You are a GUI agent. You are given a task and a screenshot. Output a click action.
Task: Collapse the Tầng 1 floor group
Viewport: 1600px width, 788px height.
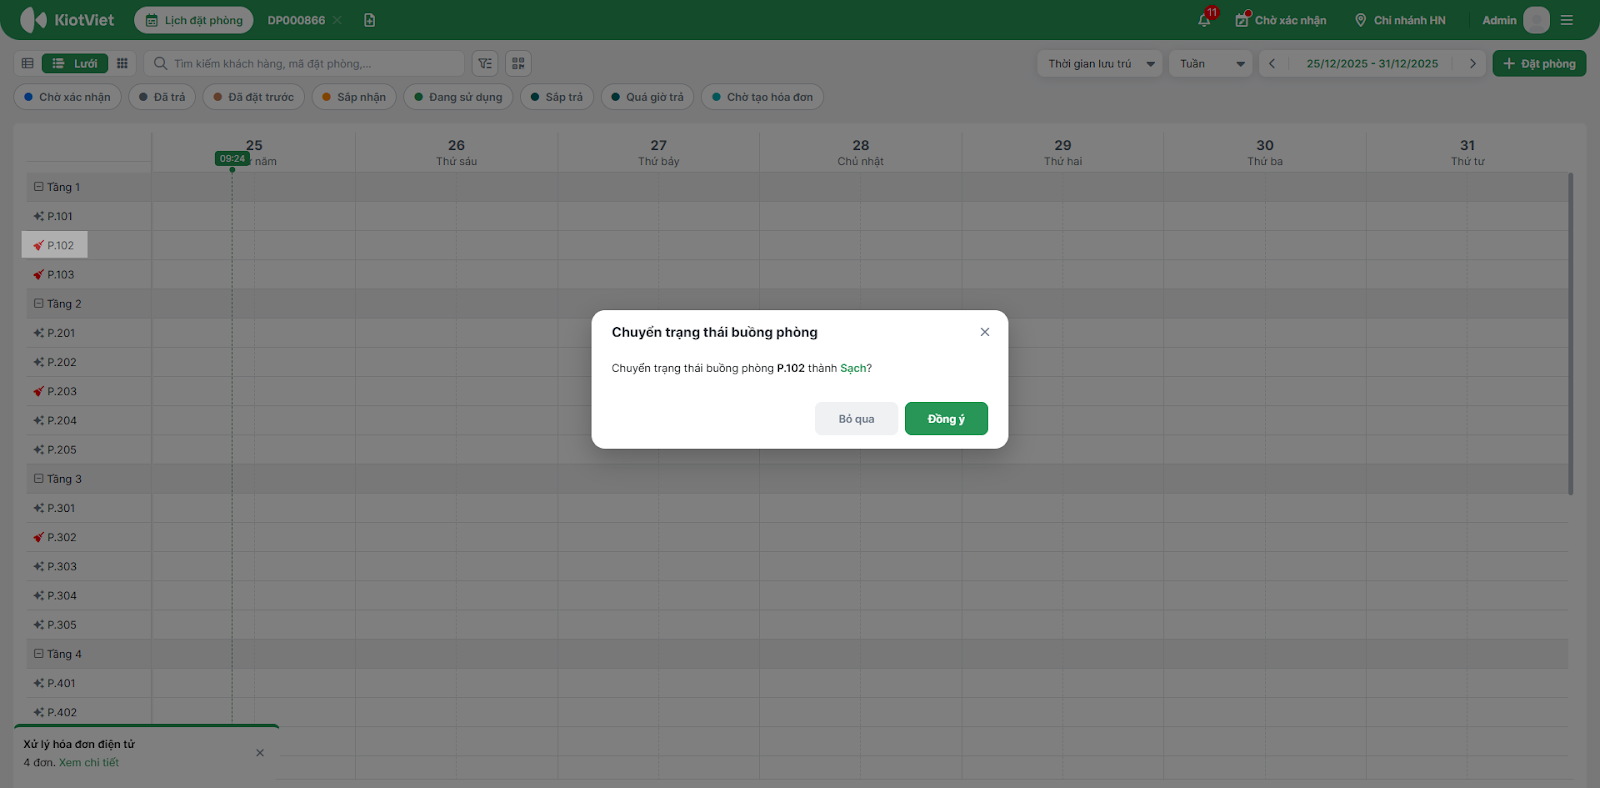[x=39, y=187]
